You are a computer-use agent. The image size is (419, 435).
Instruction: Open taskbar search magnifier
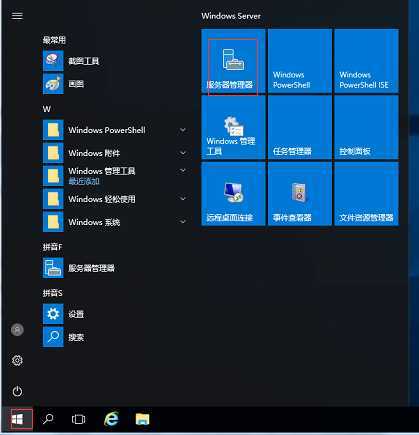(x=48, y=419)
